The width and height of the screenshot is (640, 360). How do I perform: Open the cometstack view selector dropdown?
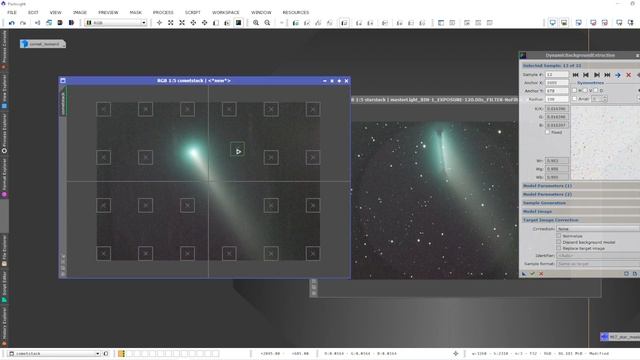(54, 353)
